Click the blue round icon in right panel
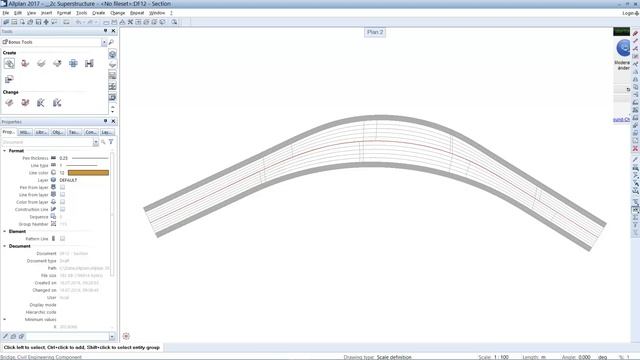Viewport: 640px width, 360px height. click(623, 48)
